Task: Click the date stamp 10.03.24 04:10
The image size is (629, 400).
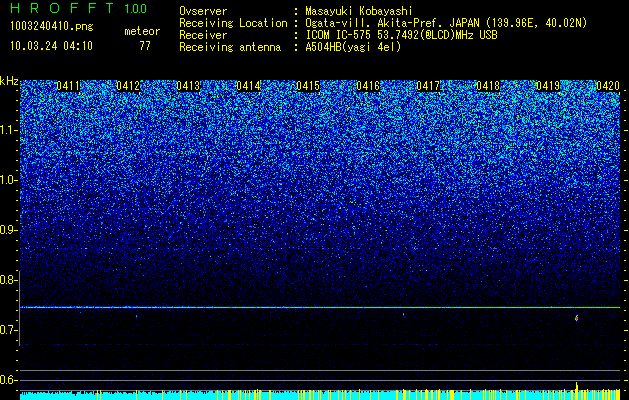Action: point(51,46)
